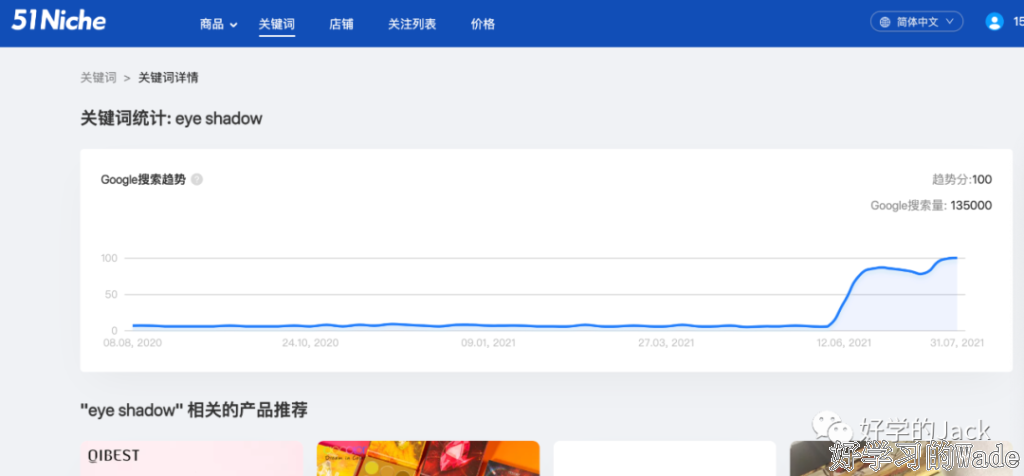The width and height of the screenshot is (1024, 476).
Task: Open the 简体中文 language selector
Action: [x=916, y=22]
